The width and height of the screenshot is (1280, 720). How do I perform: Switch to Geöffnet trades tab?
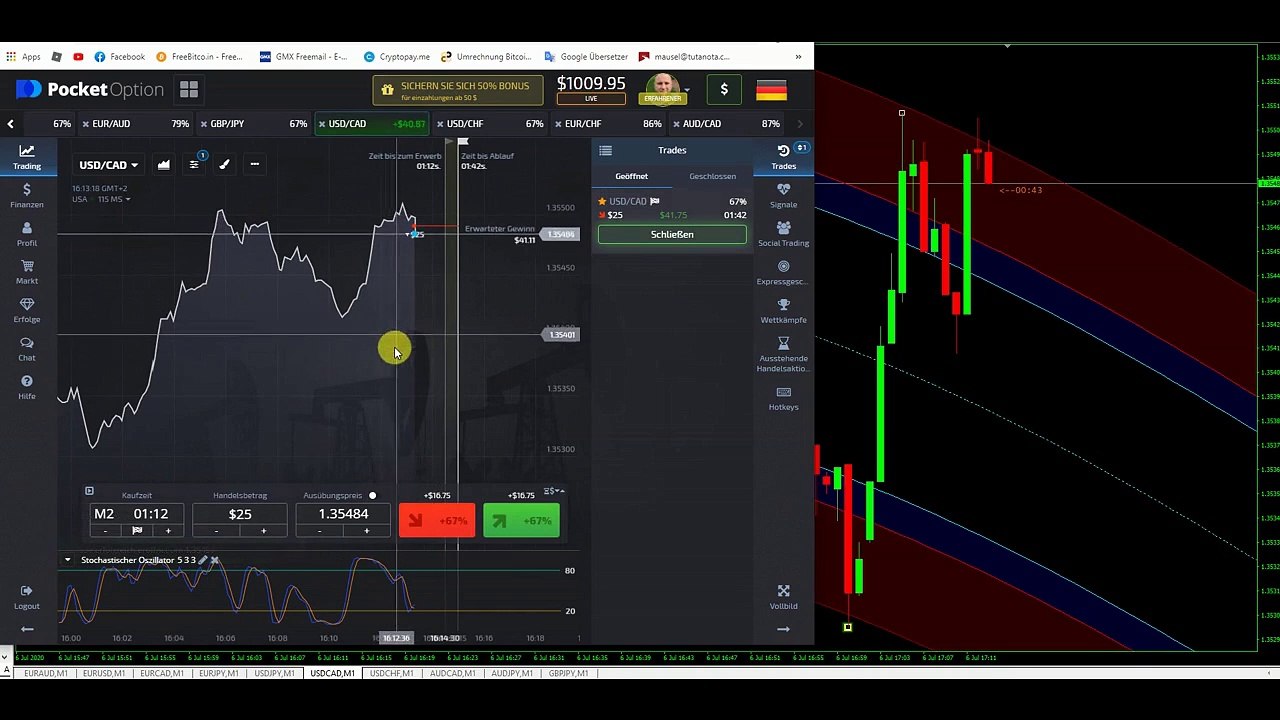point(632,176)
